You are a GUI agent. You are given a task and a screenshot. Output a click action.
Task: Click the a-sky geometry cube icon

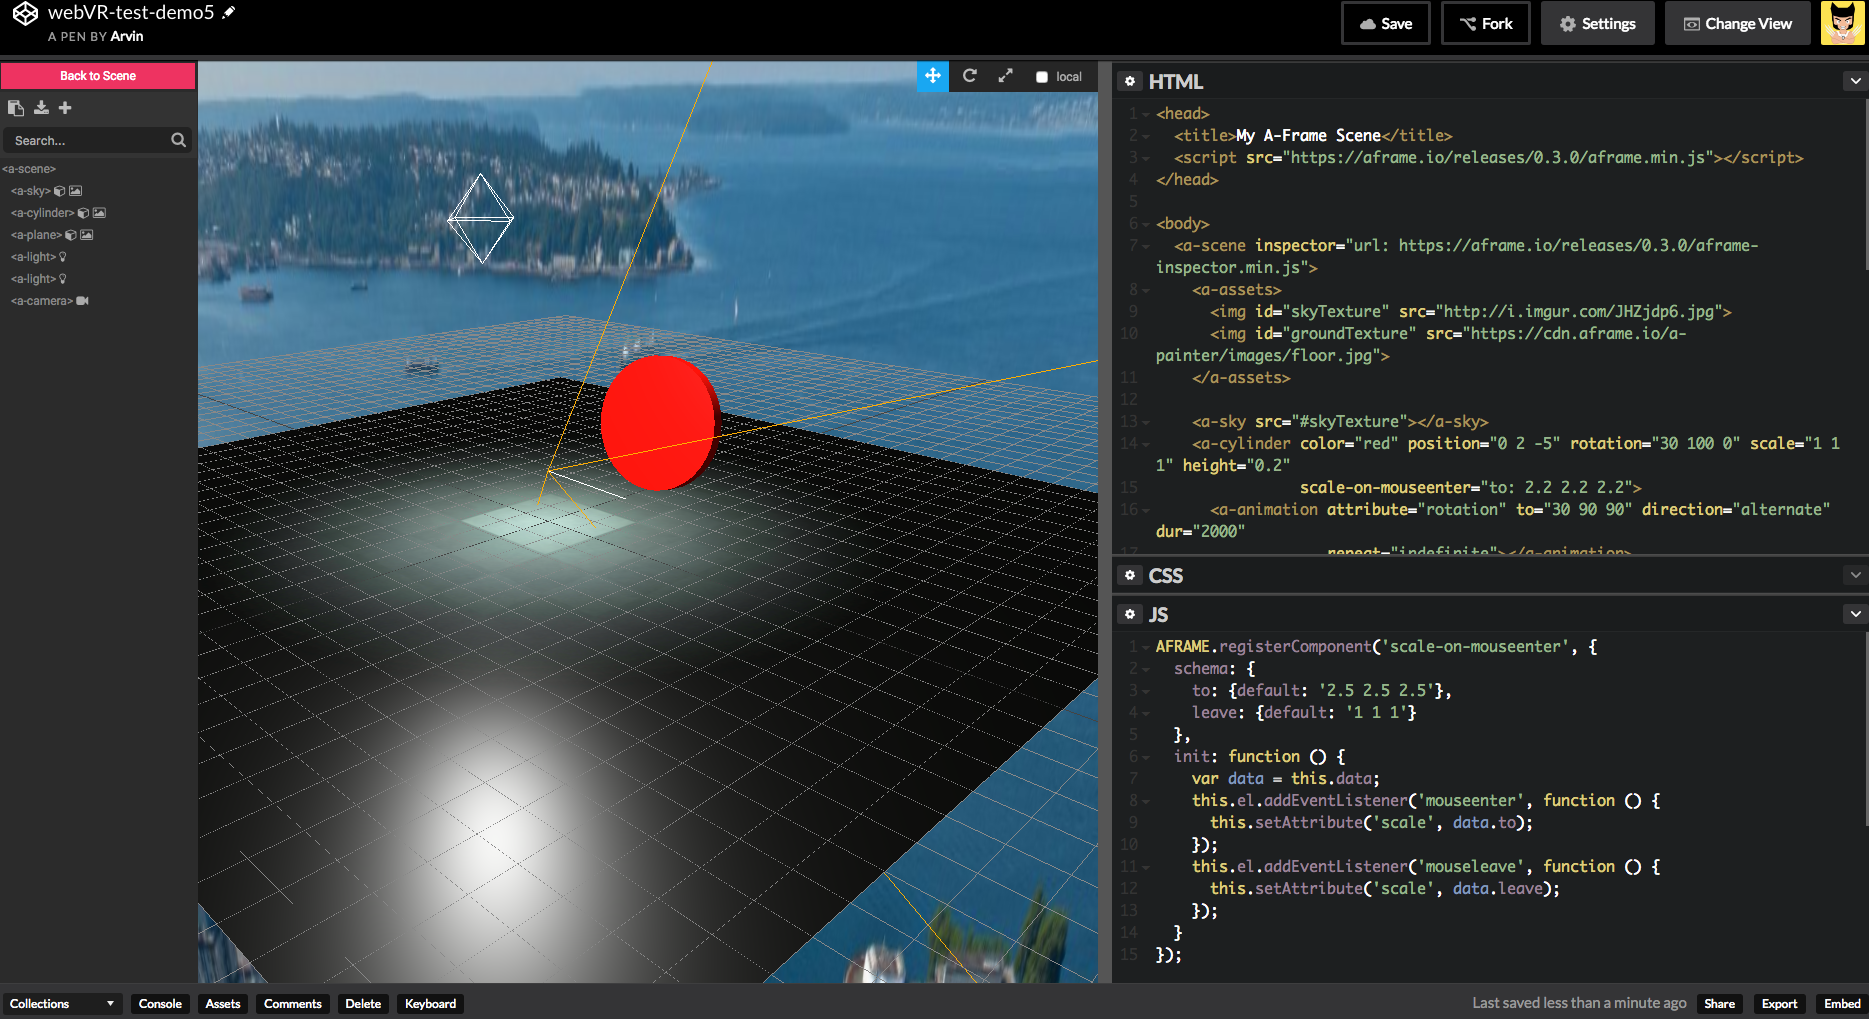coord(60,191)
